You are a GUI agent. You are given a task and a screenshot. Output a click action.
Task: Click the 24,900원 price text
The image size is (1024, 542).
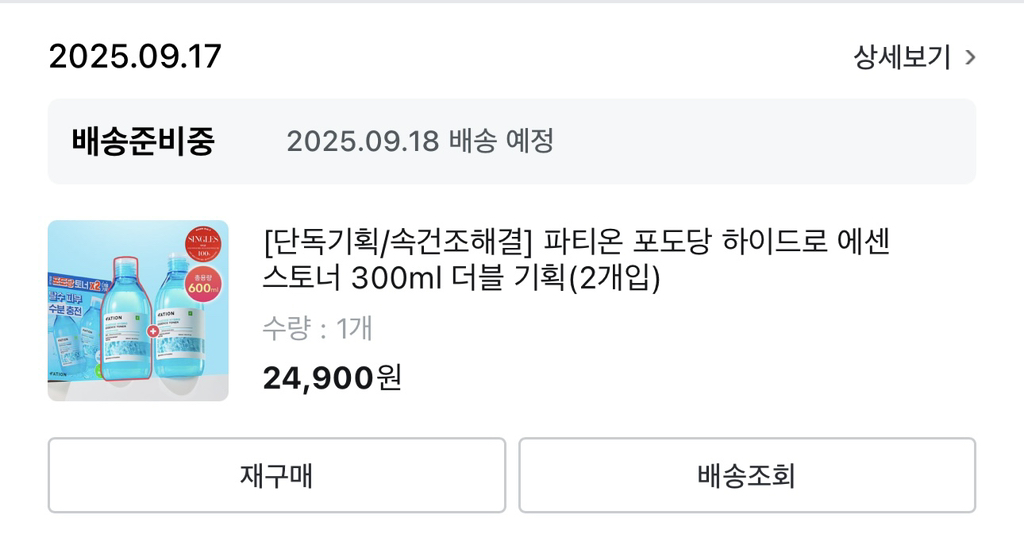point(332,377)
